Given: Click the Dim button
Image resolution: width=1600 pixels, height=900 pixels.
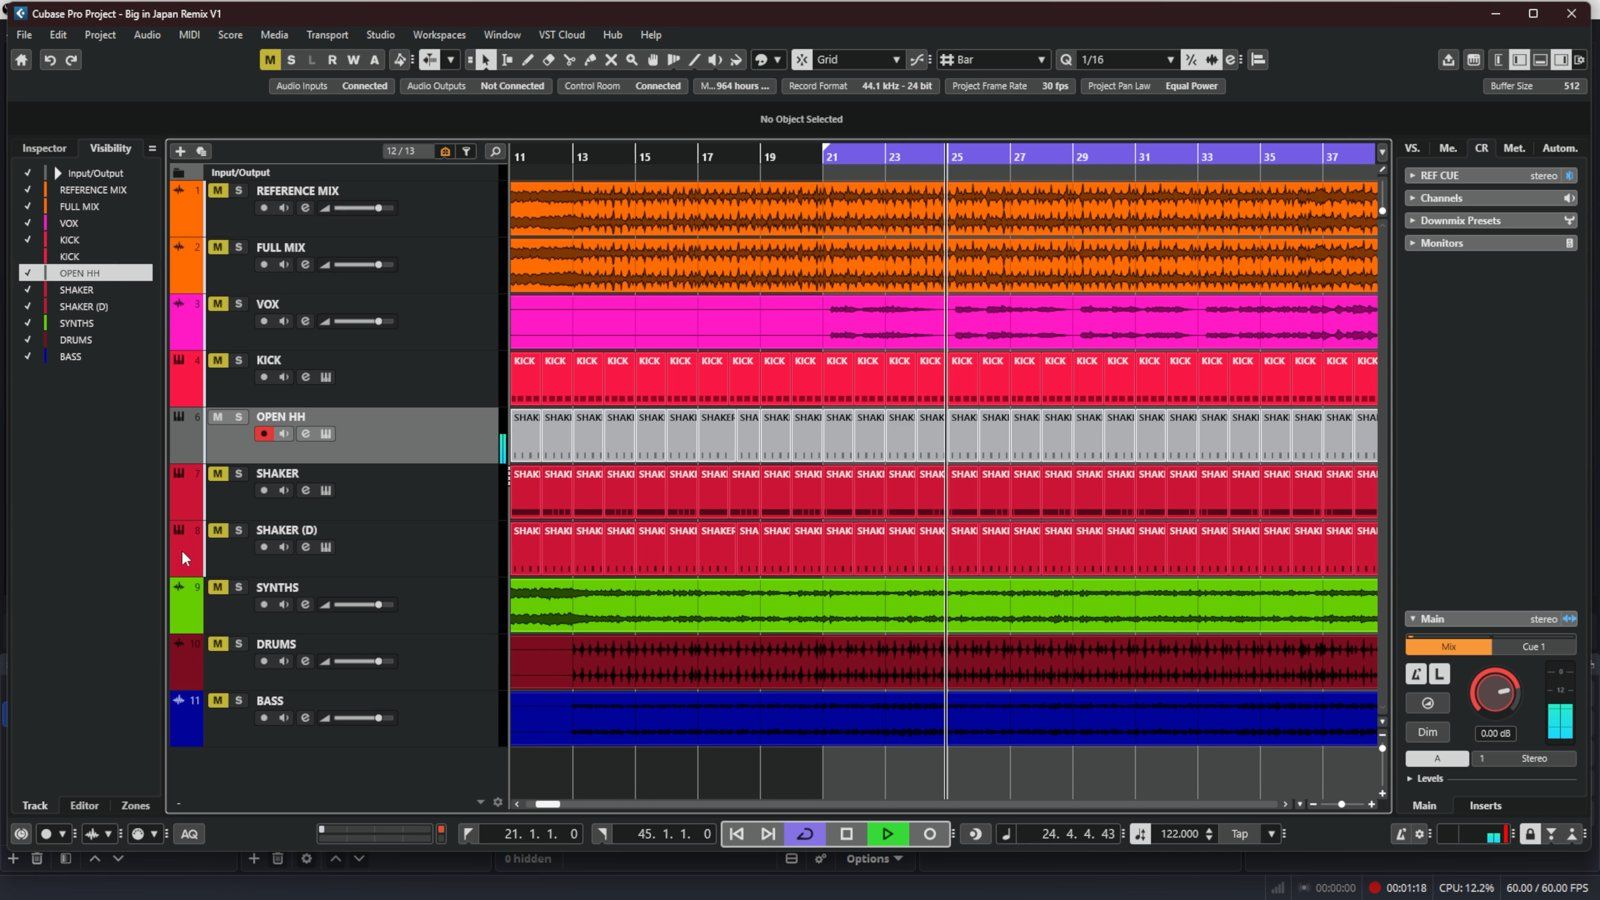Looking at the screenshot, I should pos(1428,732).
